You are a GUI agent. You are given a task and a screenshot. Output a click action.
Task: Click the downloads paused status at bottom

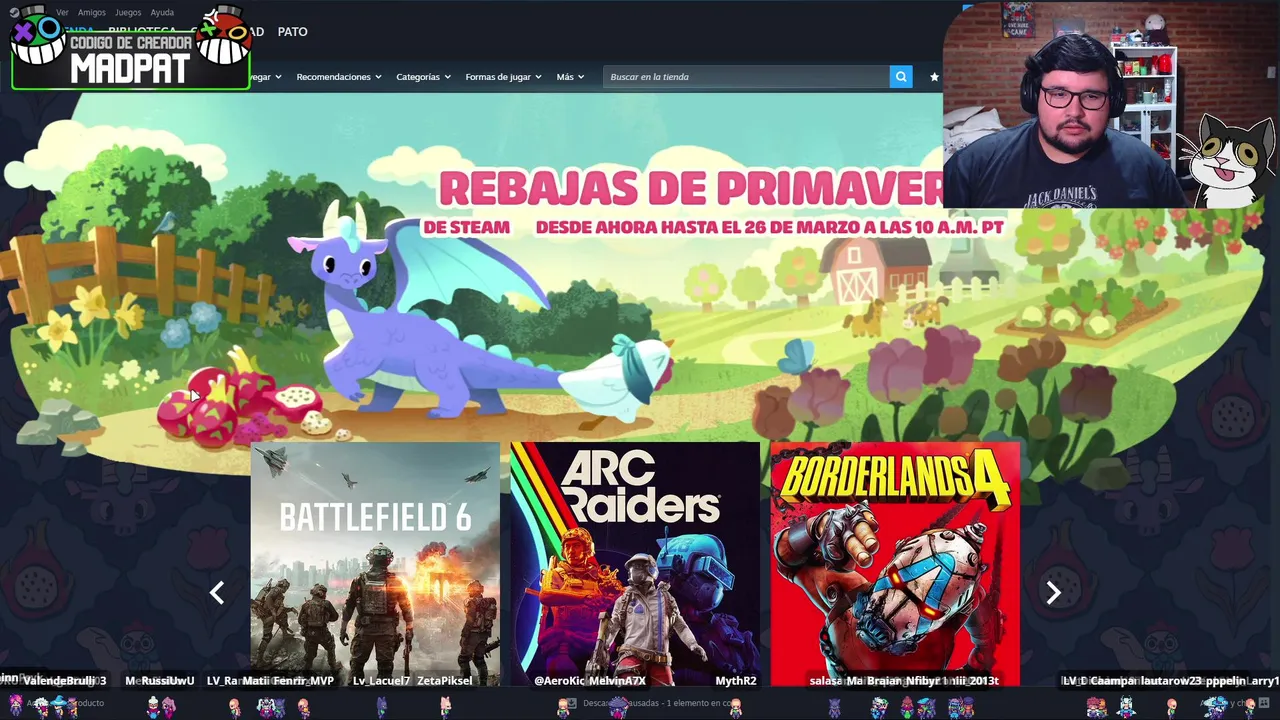[650, 703]
